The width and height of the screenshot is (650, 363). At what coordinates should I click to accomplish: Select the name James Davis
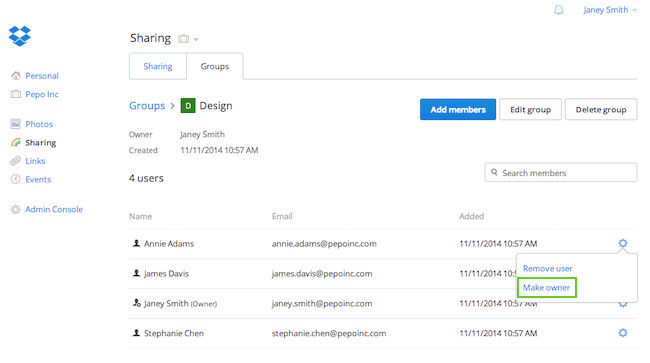[x=166, y=273]
